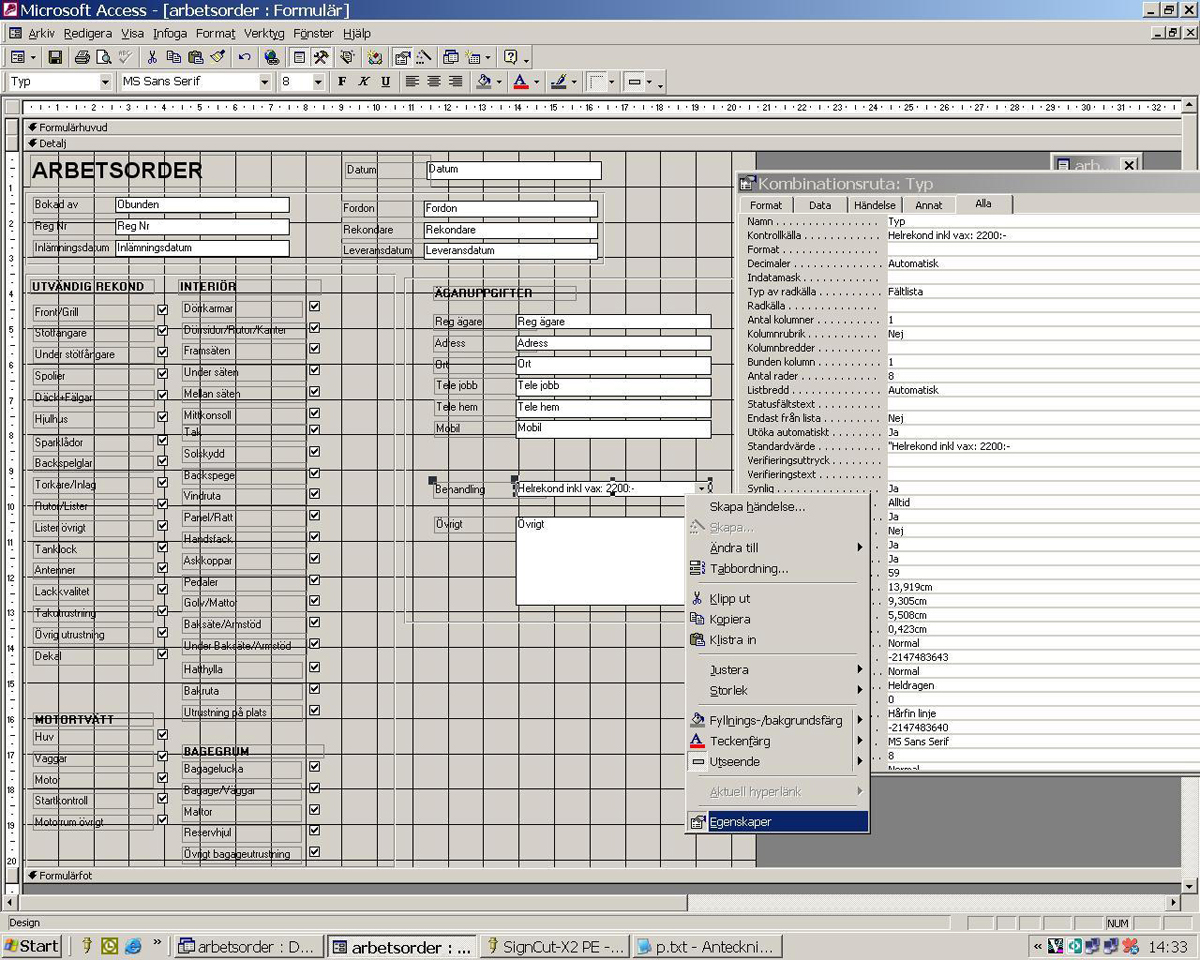
Task: Click the Build wand icon
Action: point(423,58)
